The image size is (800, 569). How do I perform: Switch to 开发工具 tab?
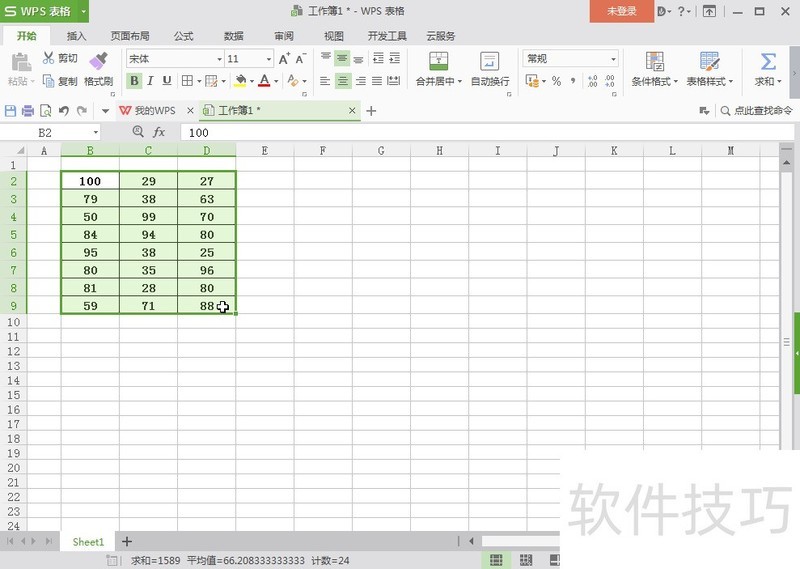coord(387,36)
